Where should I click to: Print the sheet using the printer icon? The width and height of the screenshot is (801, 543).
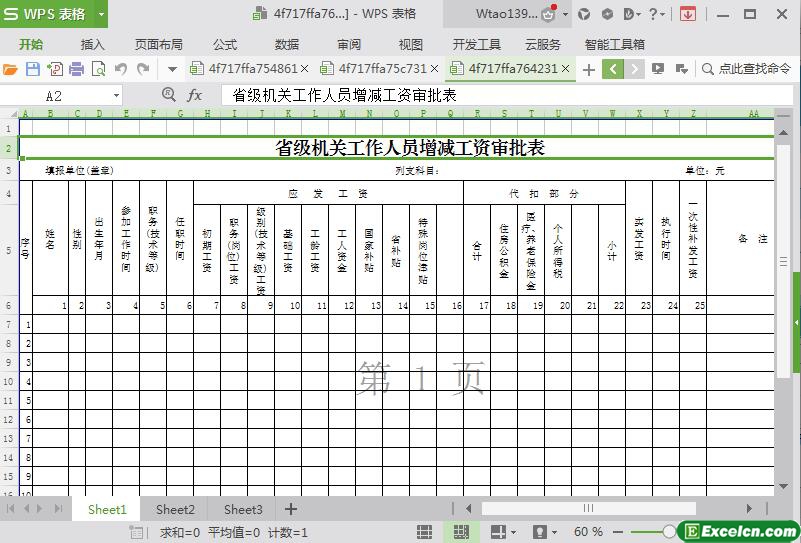point(76,69)
